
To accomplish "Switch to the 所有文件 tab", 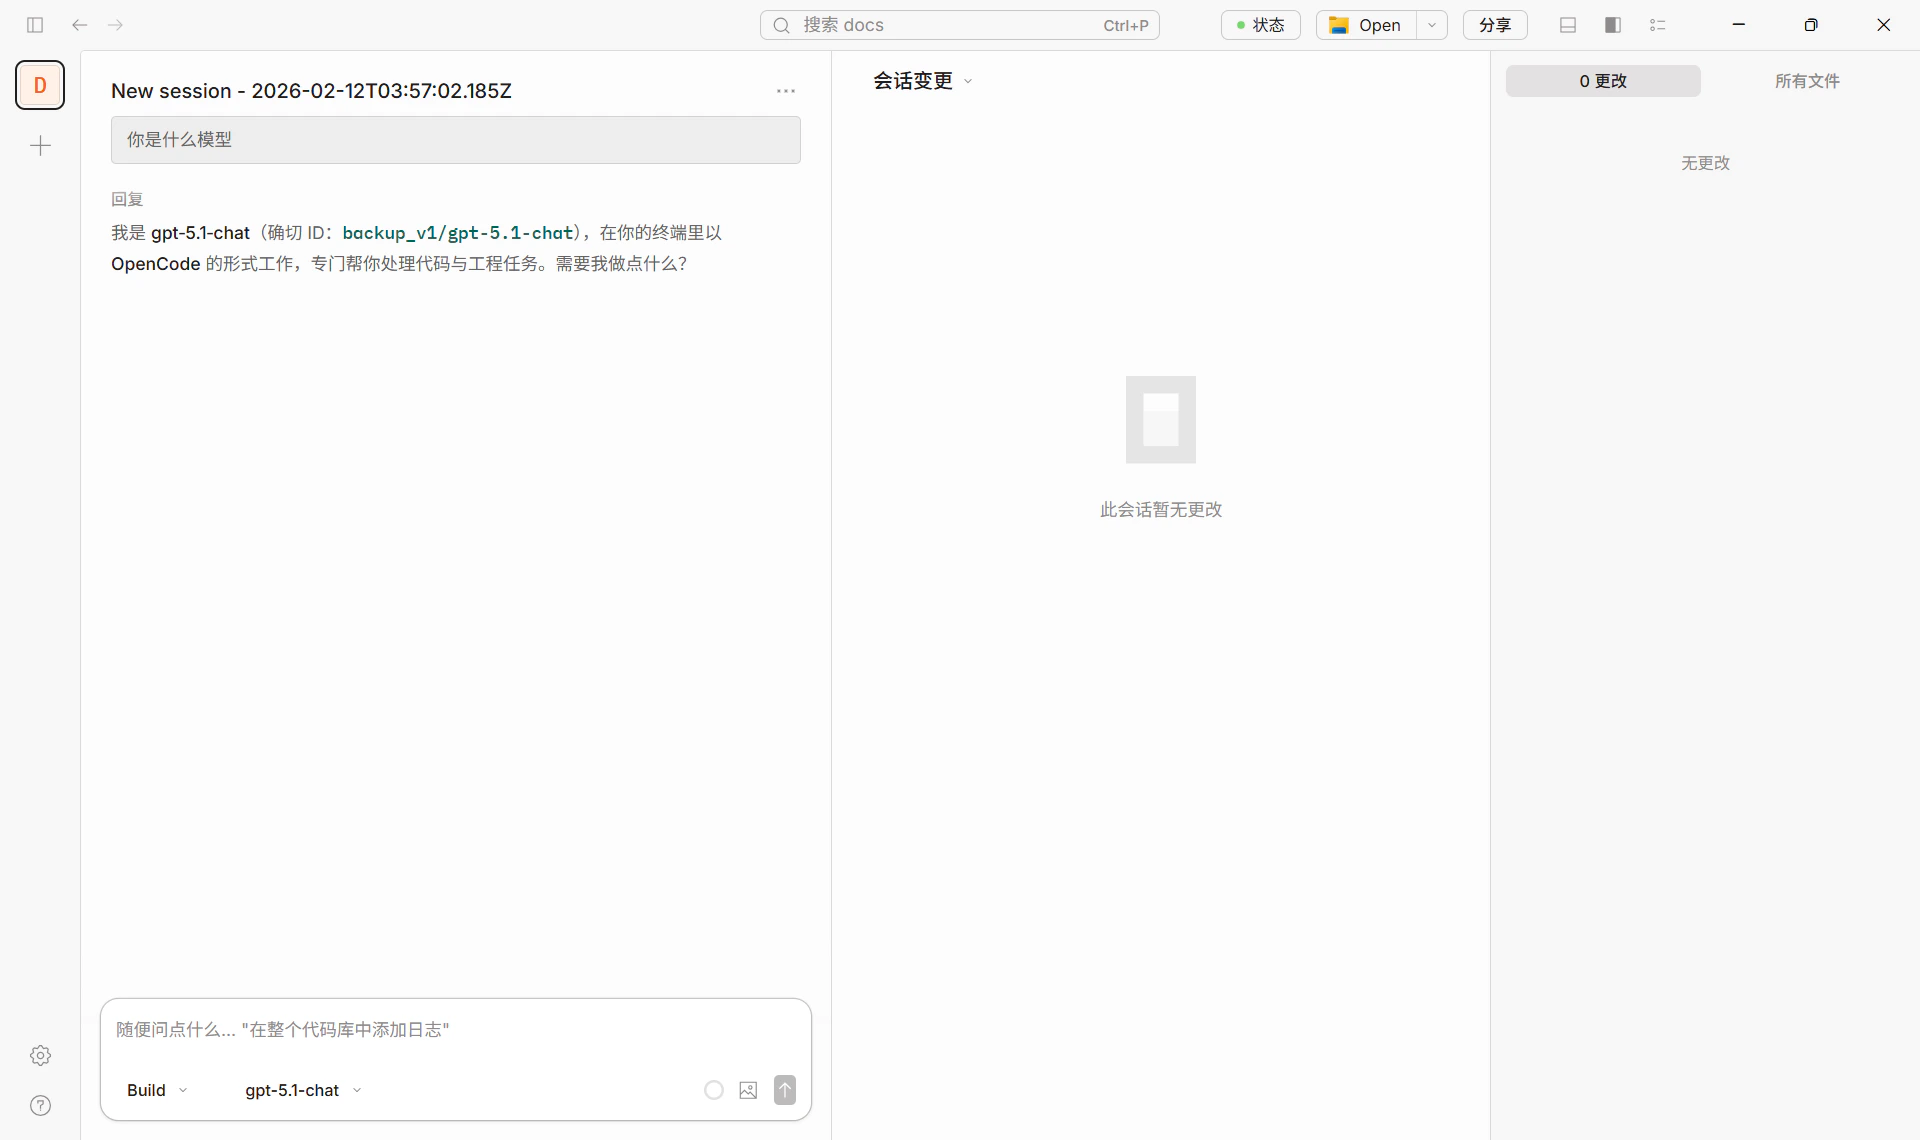I will (1807, 81).
